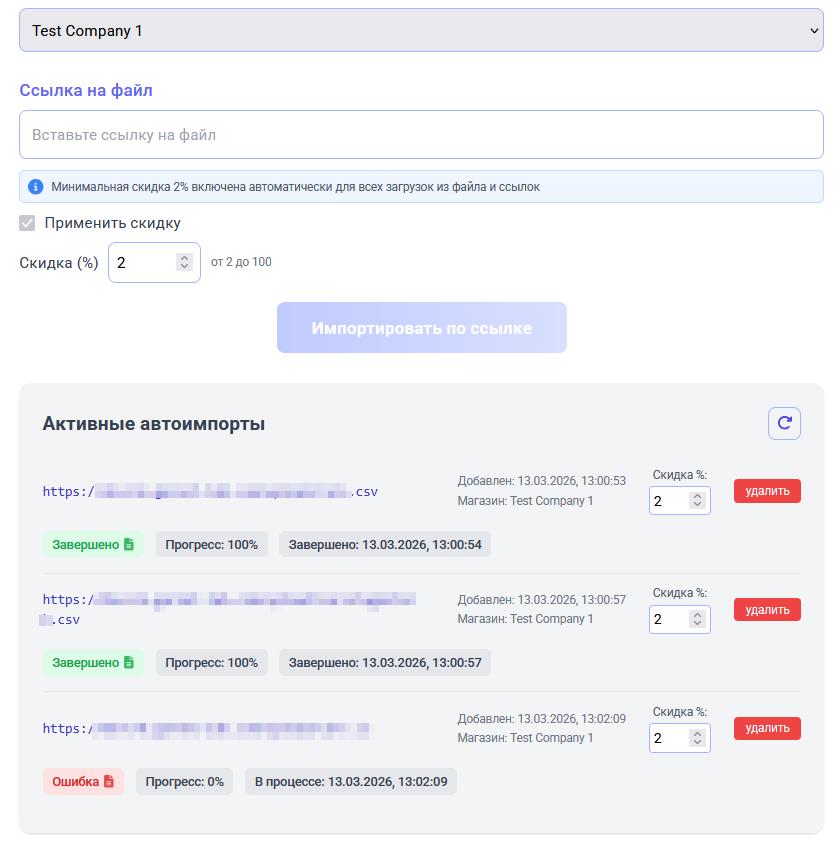This screenshot has height=850, width=837.
Task: Refresh the active auto-imports list
Action: (785, 423)
